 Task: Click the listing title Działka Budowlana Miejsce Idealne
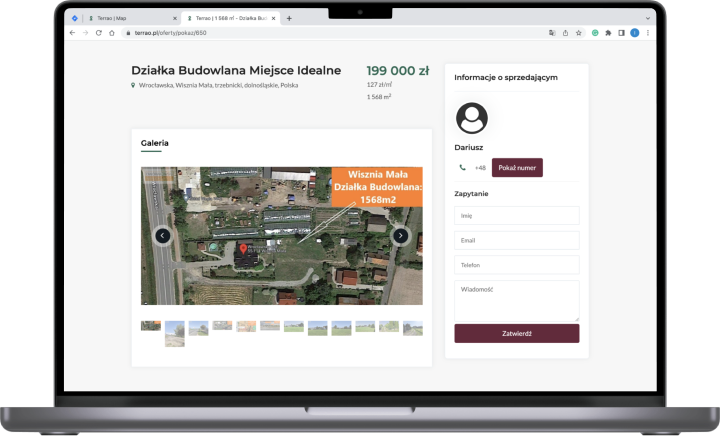click(236, 70)
